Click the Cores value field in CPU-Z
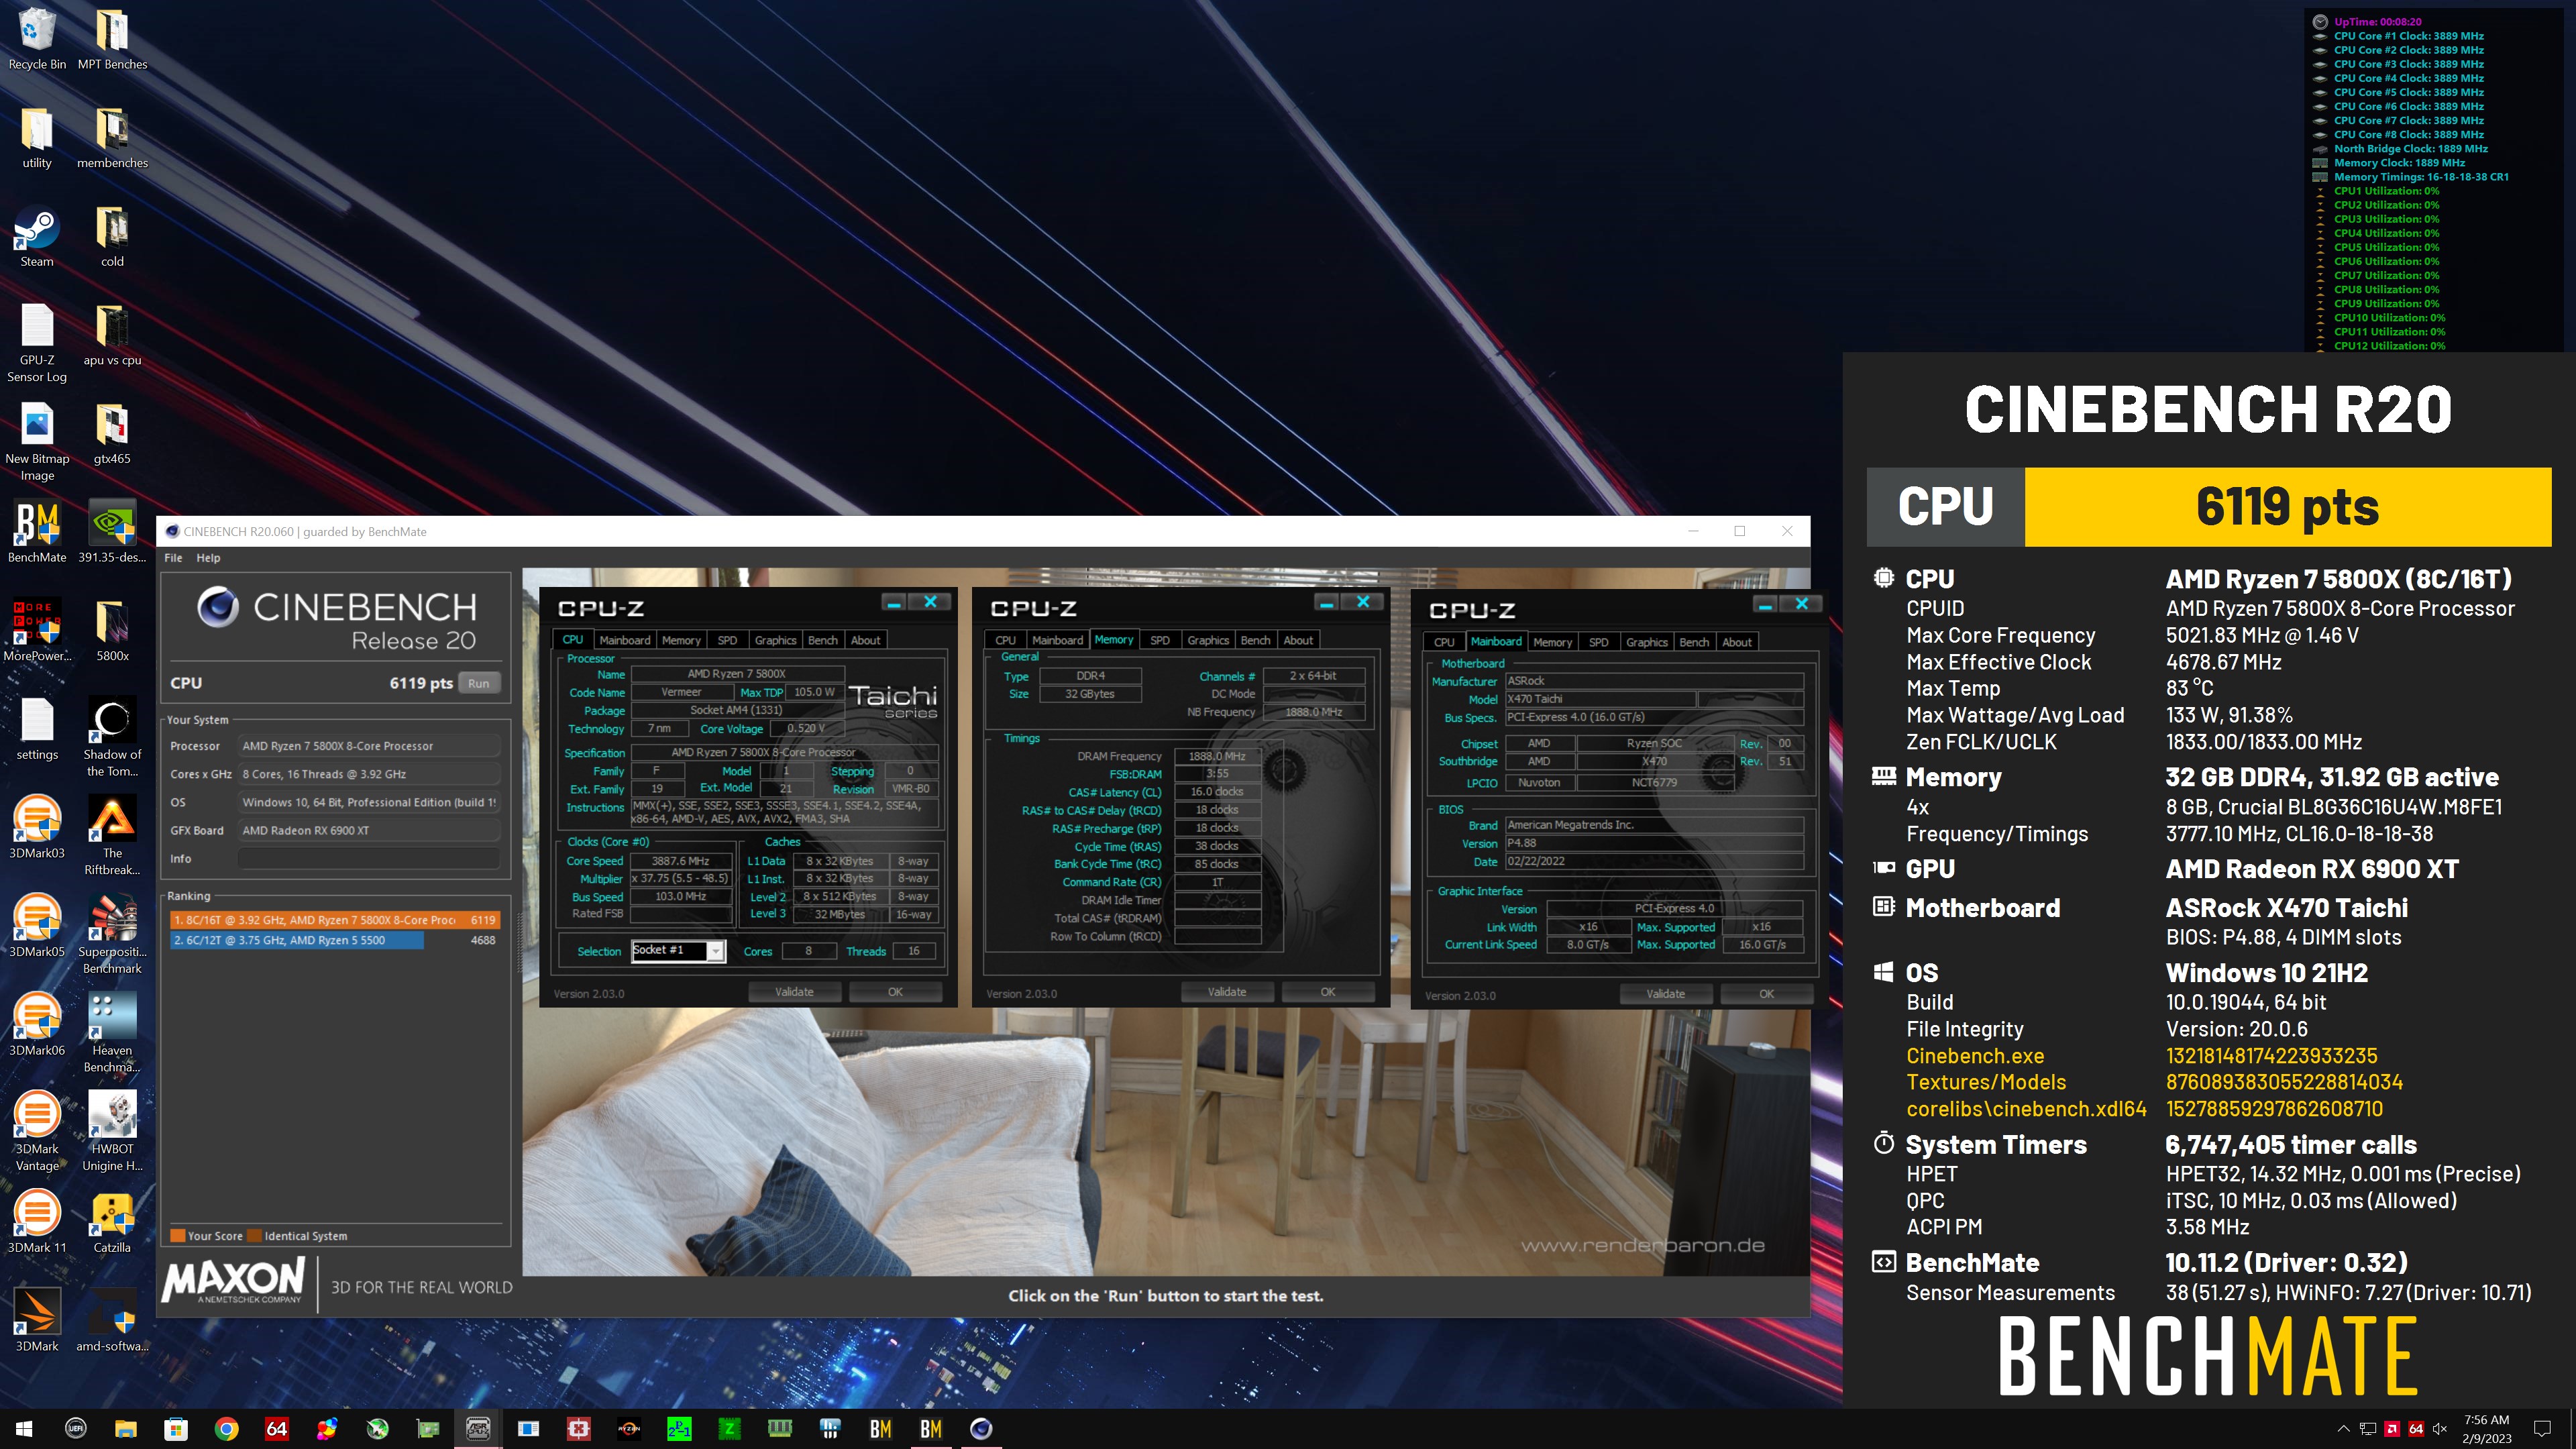Screen dimensions: 2576x1449 (808, 951)
